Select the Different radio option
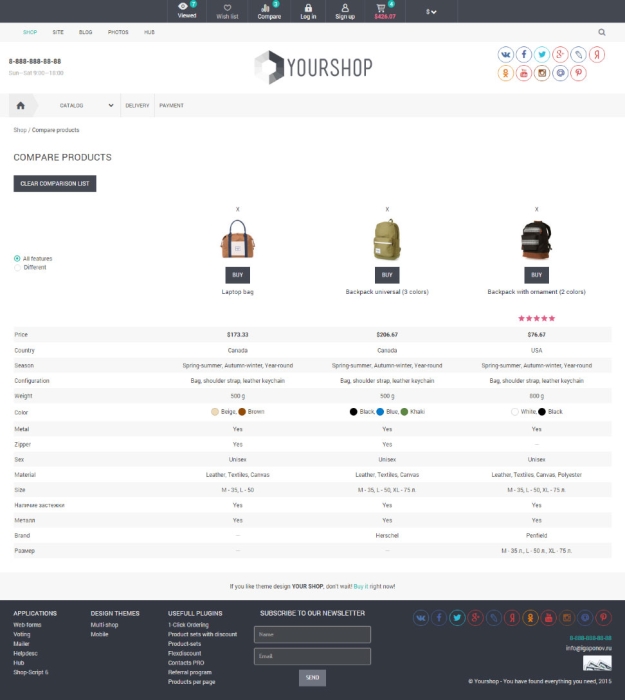The image size is (625, 700). [17, 267]
